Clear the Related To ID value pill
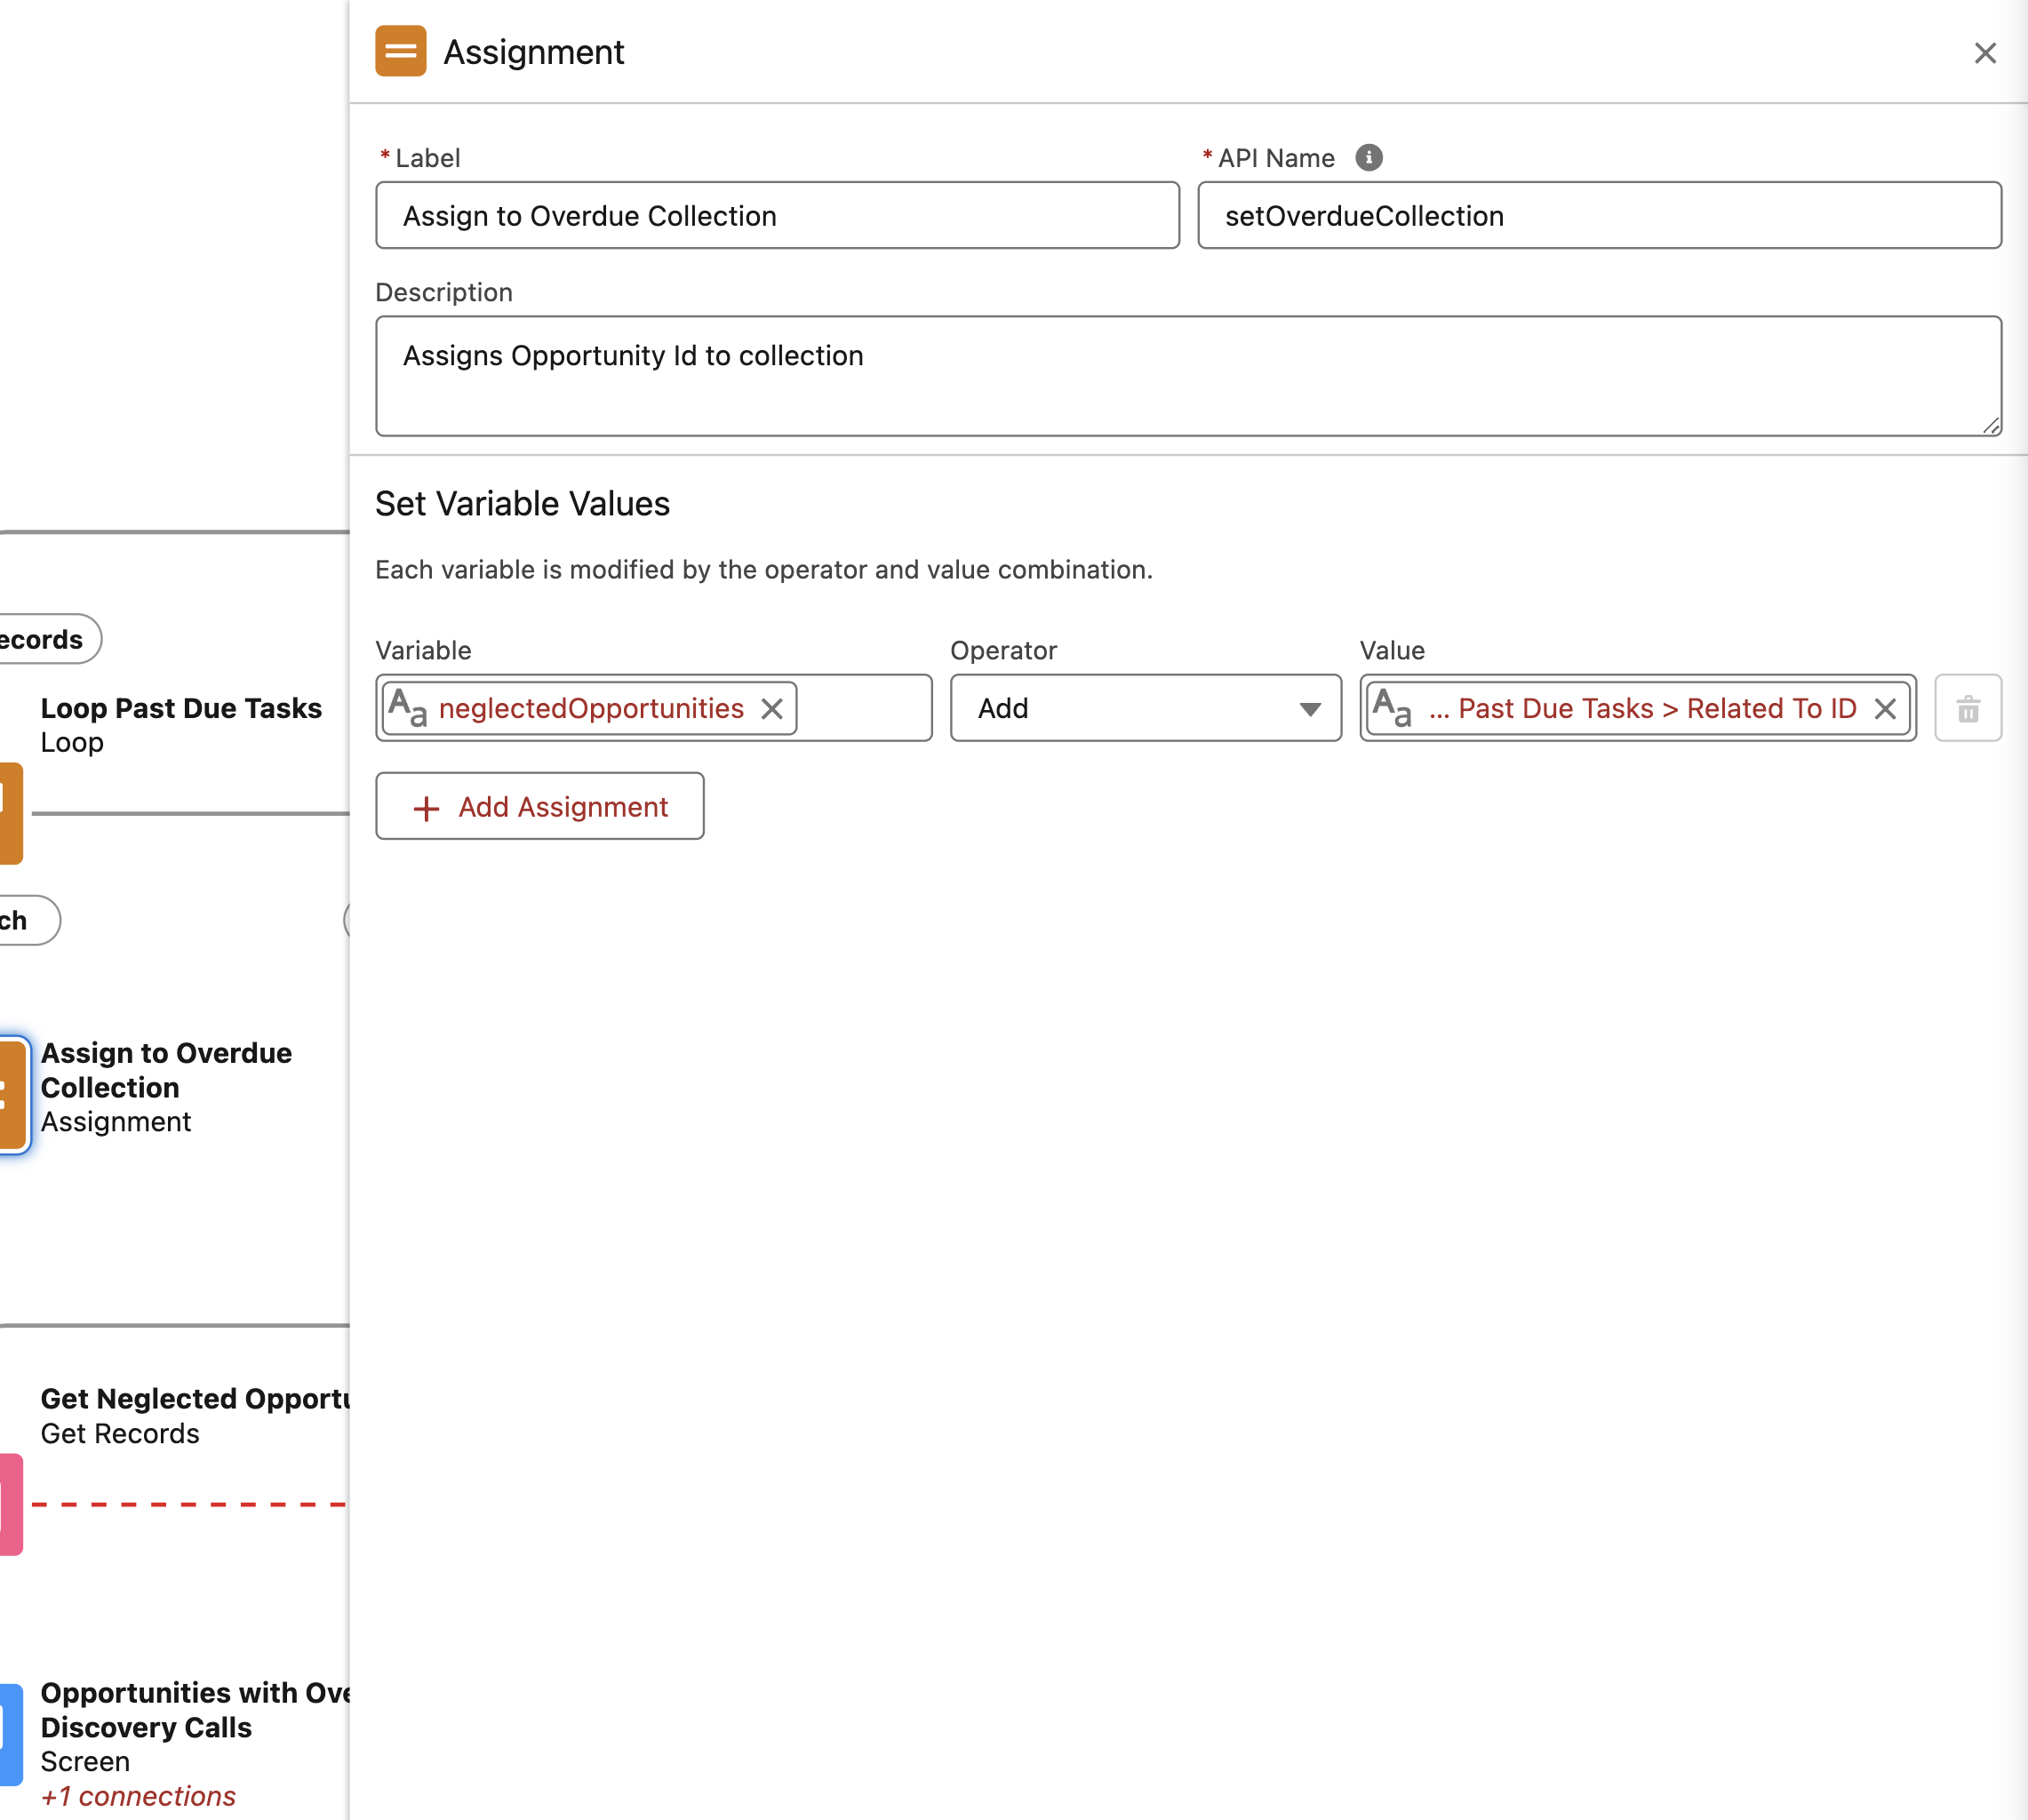The height and width of the screenshot is (1820, 2028). [x=1884, y=709]
